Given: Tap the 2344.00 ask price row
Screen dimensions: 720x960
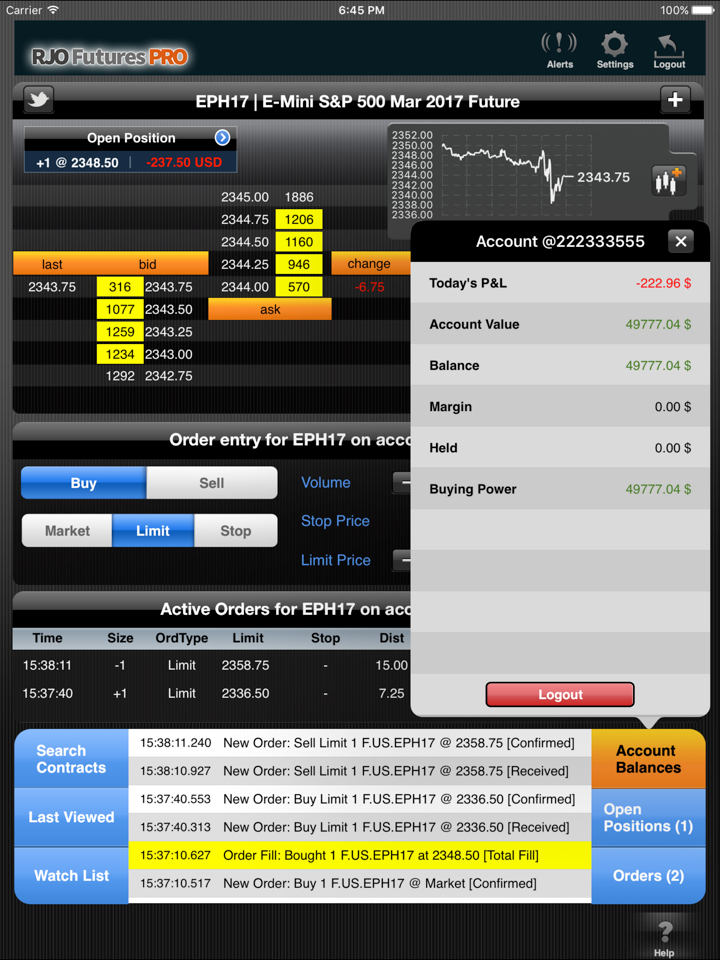Looking at the screenshot, I should click(x=245, y=287).
